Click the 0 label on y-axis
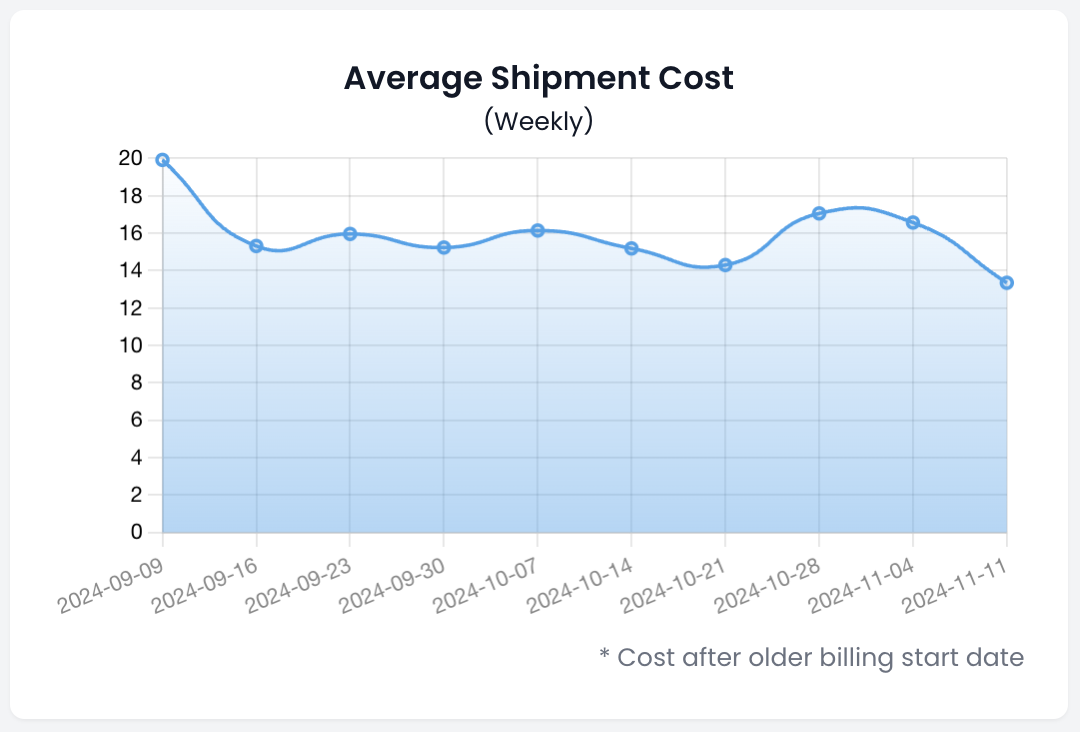 coord(136,533)
